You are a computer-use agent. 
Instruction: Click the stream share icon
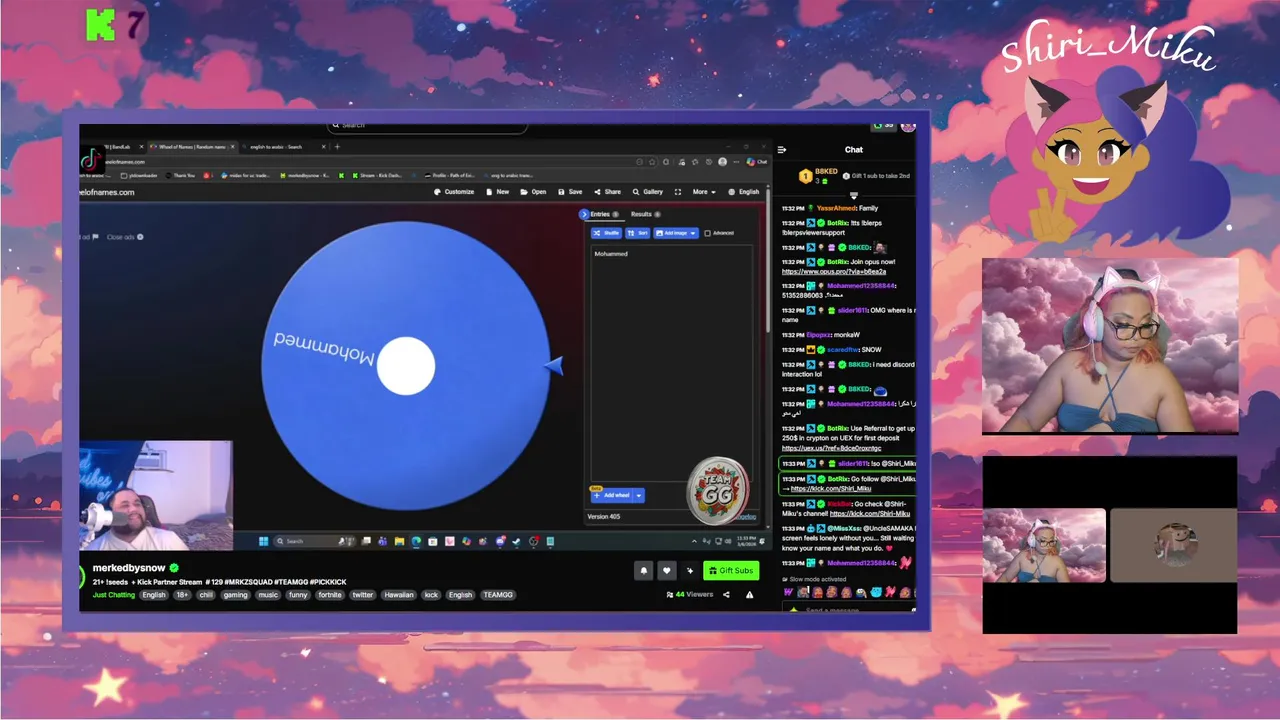[726, 595]
